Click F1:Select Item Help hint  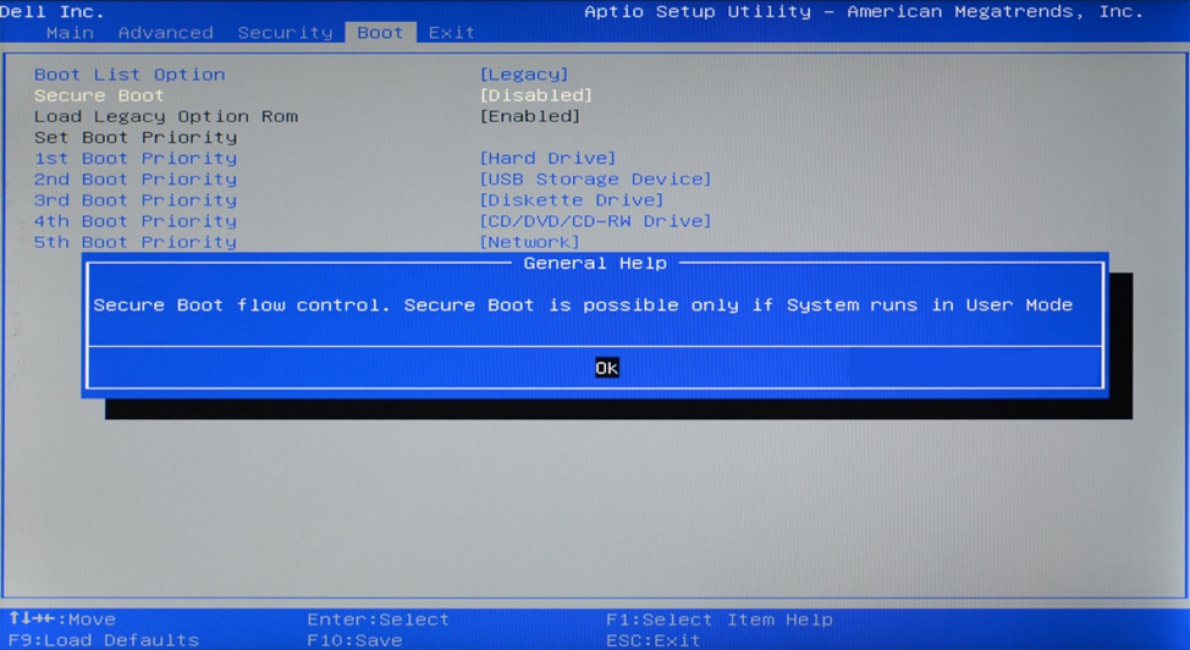[x=719, y=620]
